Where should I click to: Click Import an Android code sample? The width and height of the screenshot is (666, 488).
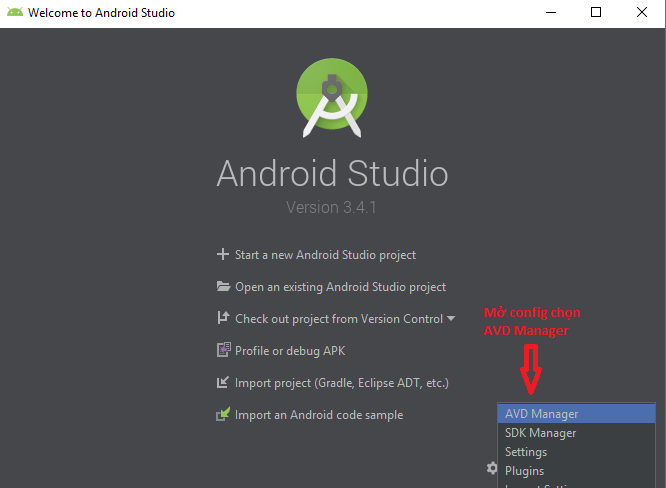[x=319, y=415]
